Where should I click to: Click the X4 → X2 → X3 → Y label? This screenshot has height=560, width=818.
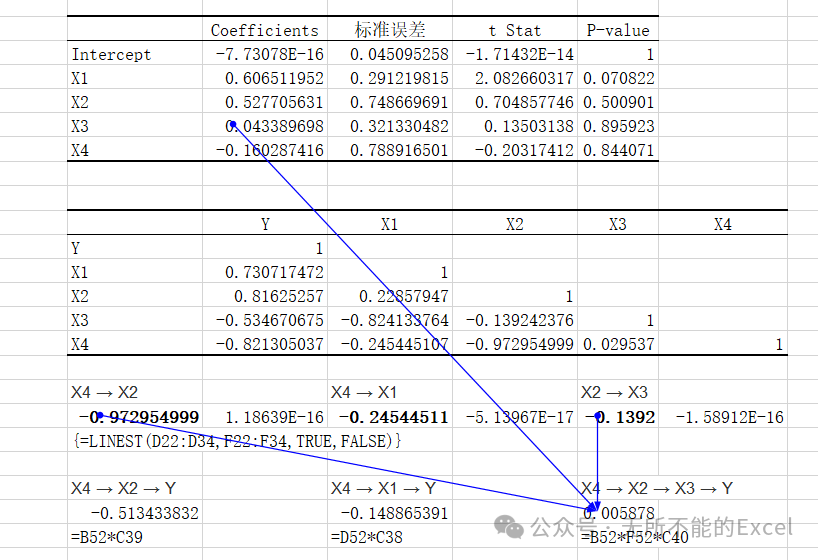point(657,488)
